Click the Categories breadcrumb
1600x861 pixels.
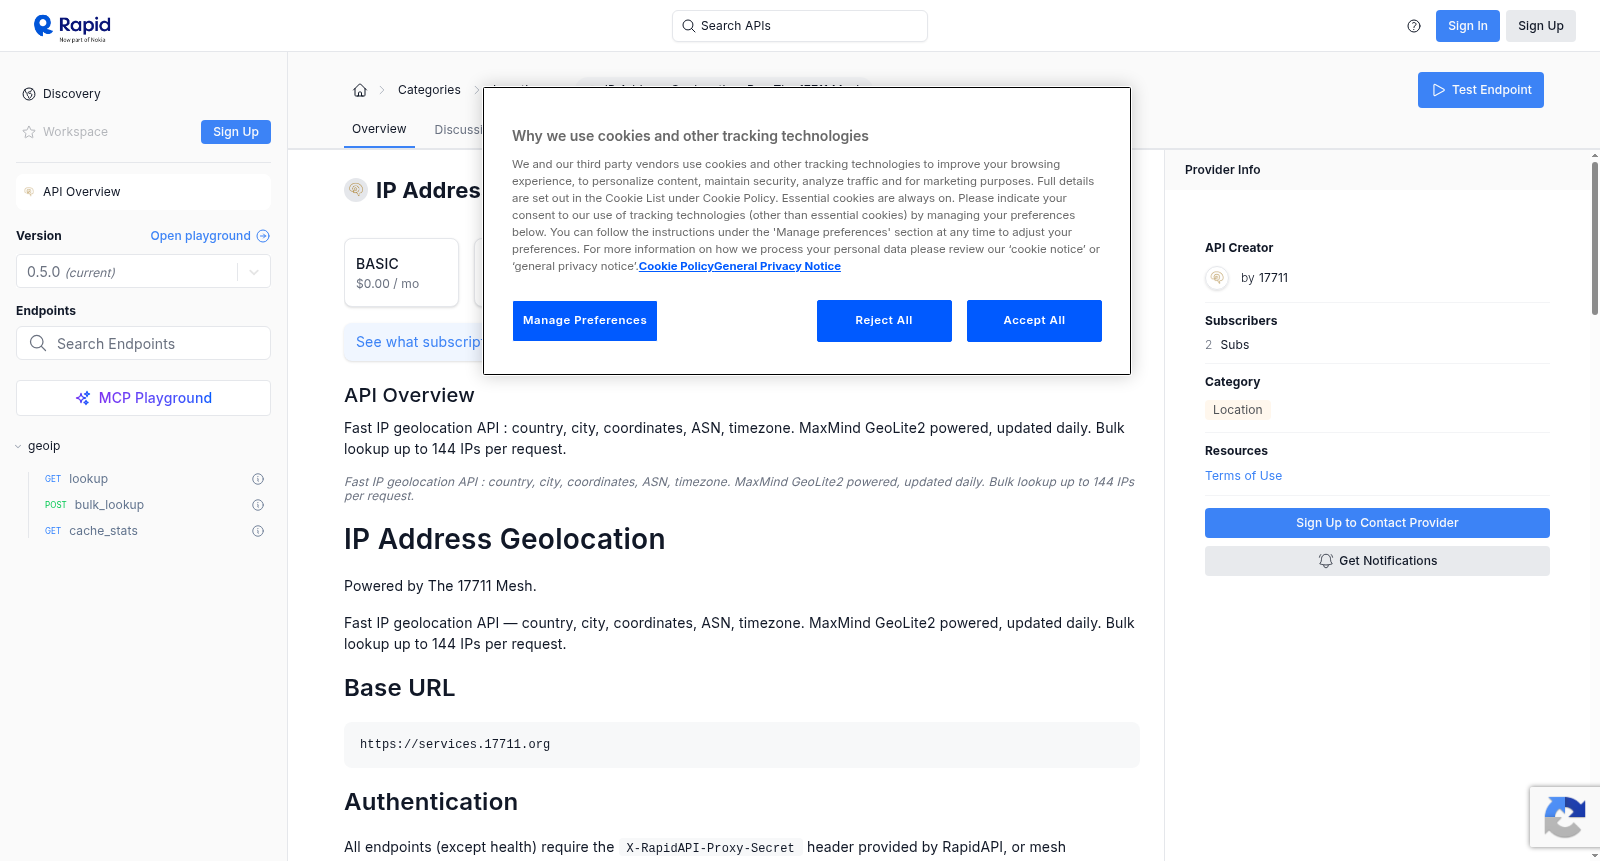coord(429,90)
